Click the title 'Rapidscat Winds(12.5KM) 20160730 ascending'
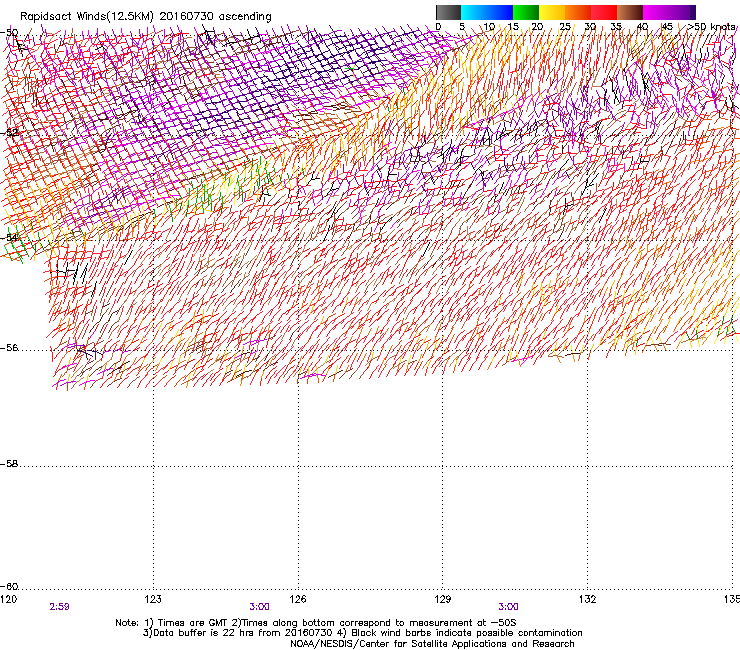This screenshot has height=650, width=740. click(x=146, y=17)
